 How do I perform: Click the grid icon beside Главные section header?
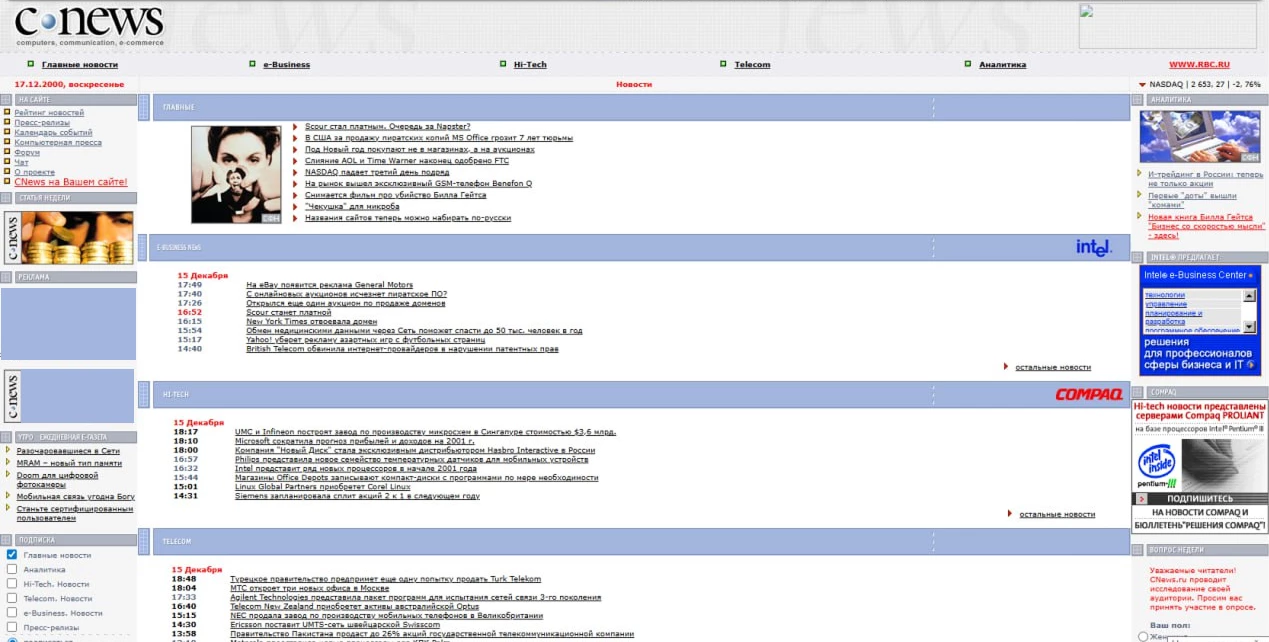(x=144, y=107)
